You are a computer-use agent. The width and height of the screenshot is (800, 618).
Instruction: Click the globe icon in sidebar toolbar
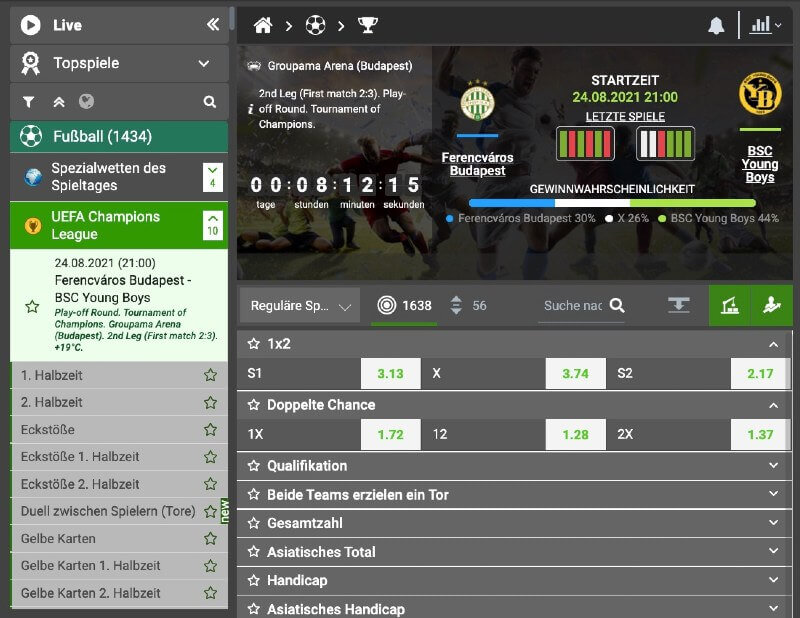pyautogui.click(x=86, y=102)
